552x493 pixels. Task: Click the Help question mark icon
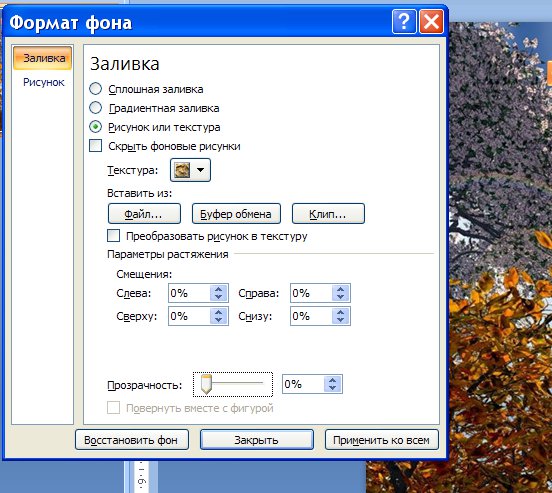[x=404, y=22]
